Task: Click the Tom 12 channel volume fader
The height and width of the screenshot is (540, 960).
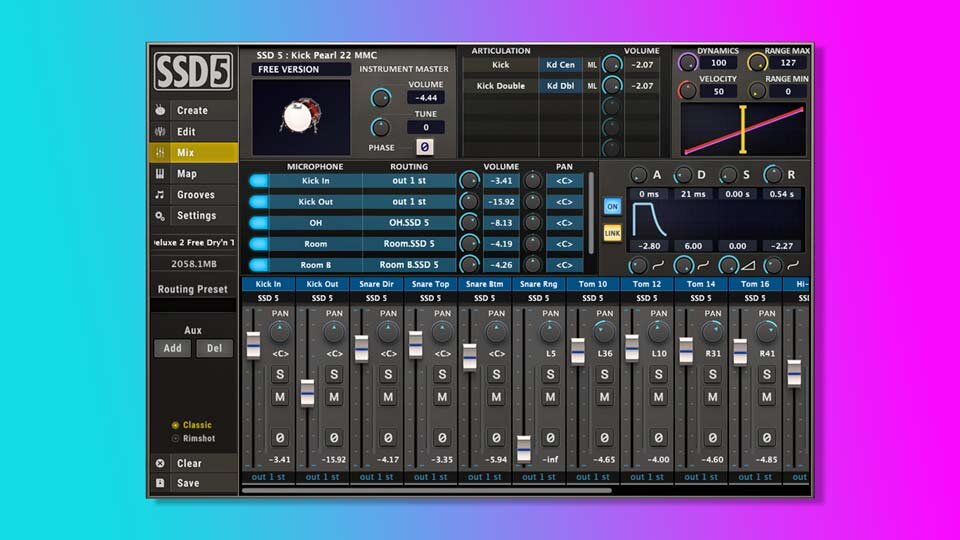Action: point(632,348)
